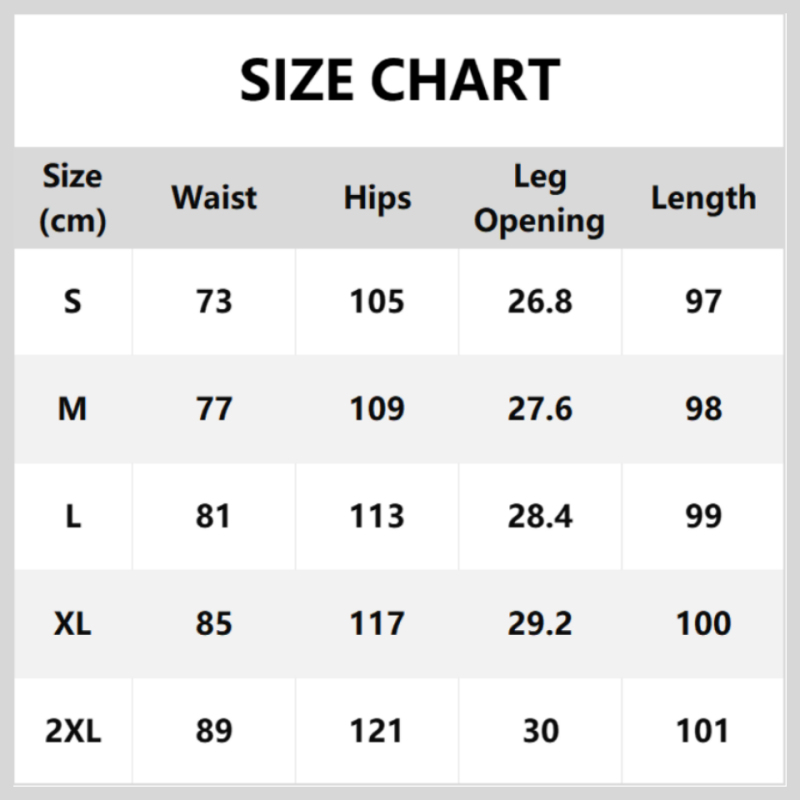Click waist value 81 for size L
The width and height of the screenshot is (800, 800).
[x=214, y=516]
